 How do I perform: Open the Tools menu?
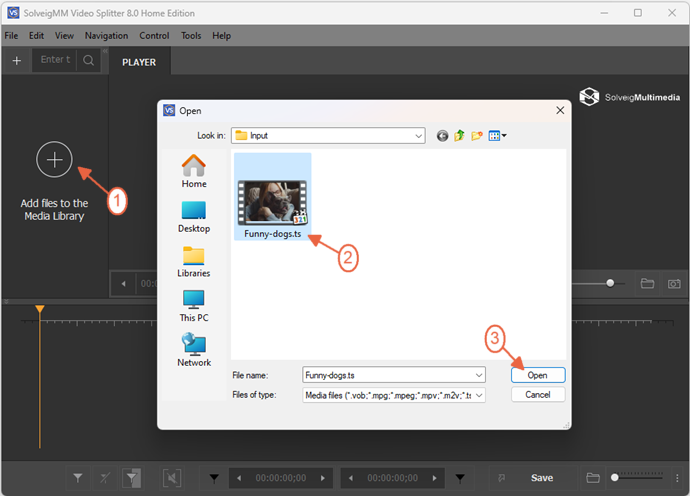tap(191, 36)
